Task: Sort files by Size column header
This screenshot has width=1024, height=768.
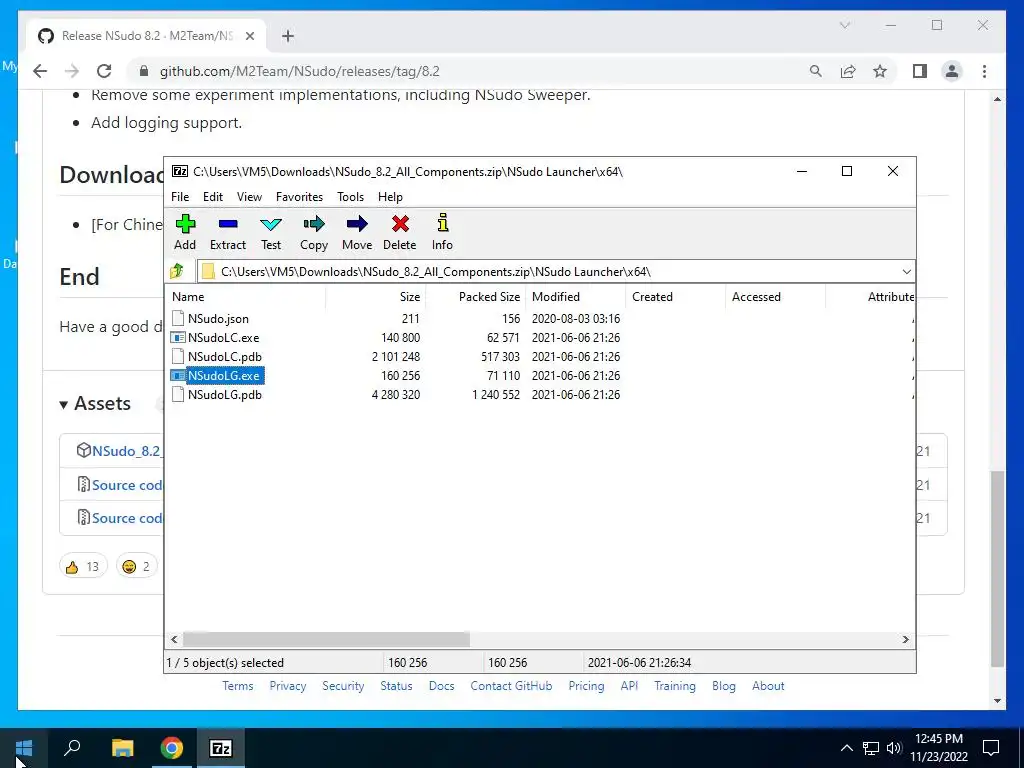Action: point(376,296)
